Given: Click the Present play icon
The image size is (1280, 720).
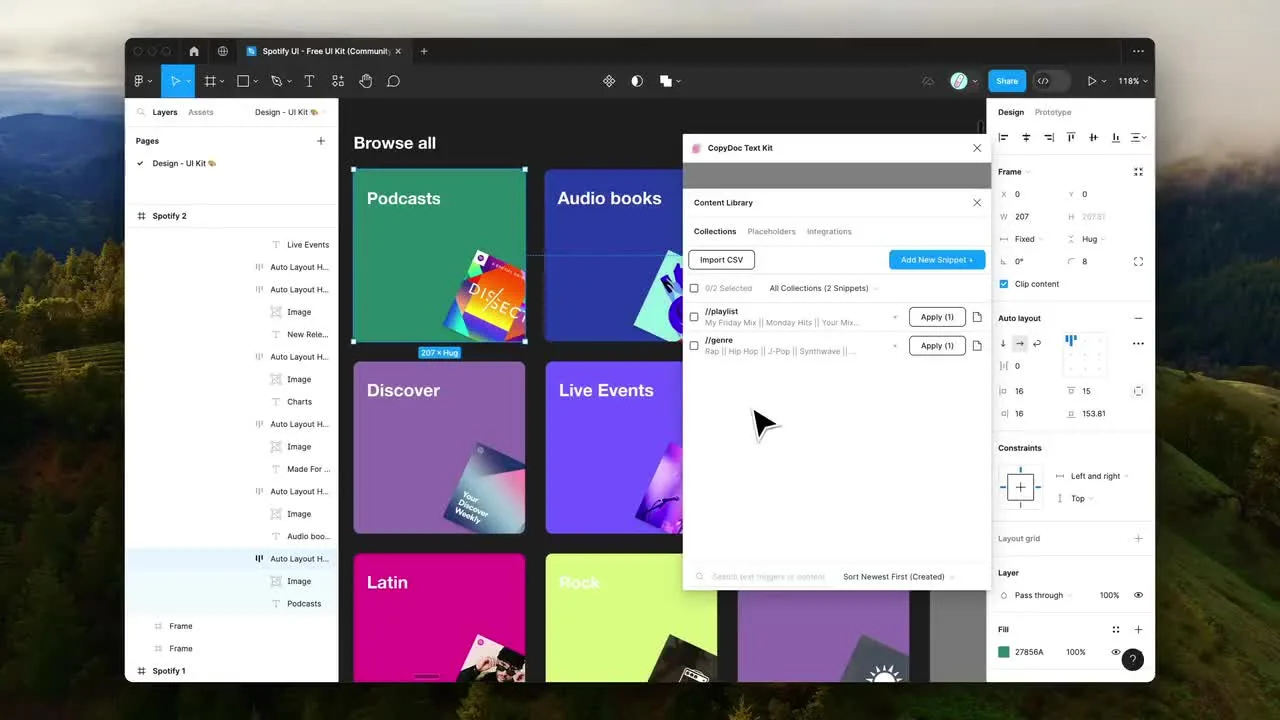Looking at the screenshot, I should [x=1092, y=81].
